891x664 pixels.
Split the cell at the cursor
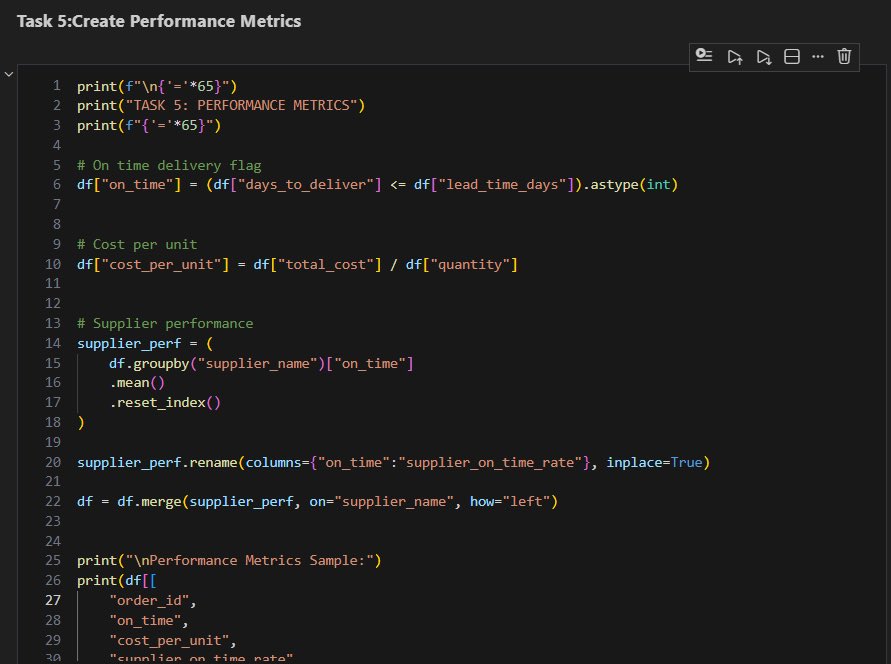791,56
